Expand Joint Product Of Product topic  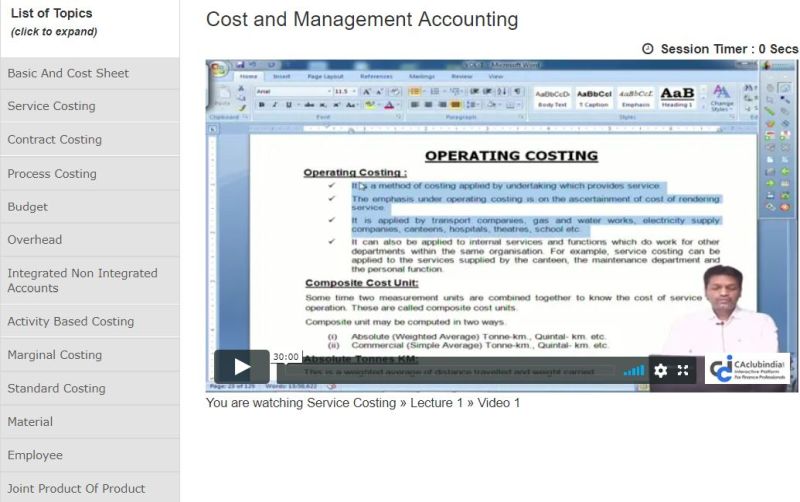(x=76, y=488)
